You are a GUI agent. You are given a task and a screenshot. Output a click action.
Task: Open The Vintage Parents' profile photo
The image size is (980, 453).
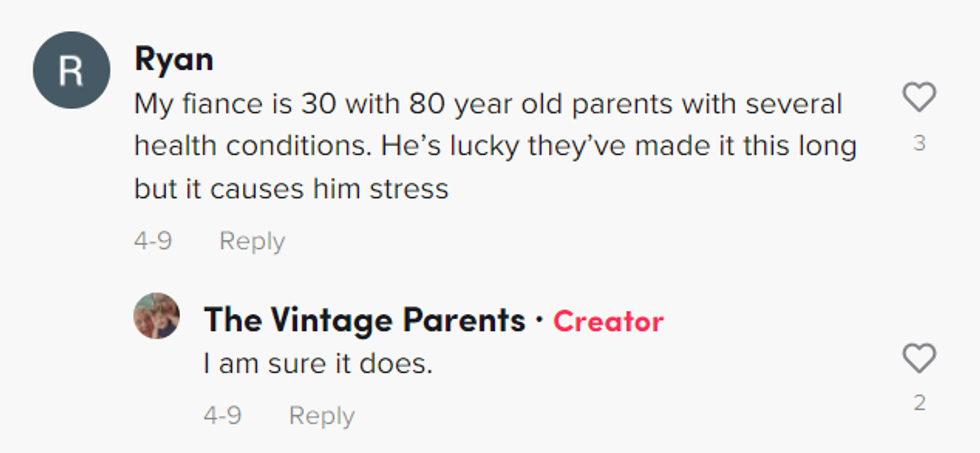pos(157,317)
